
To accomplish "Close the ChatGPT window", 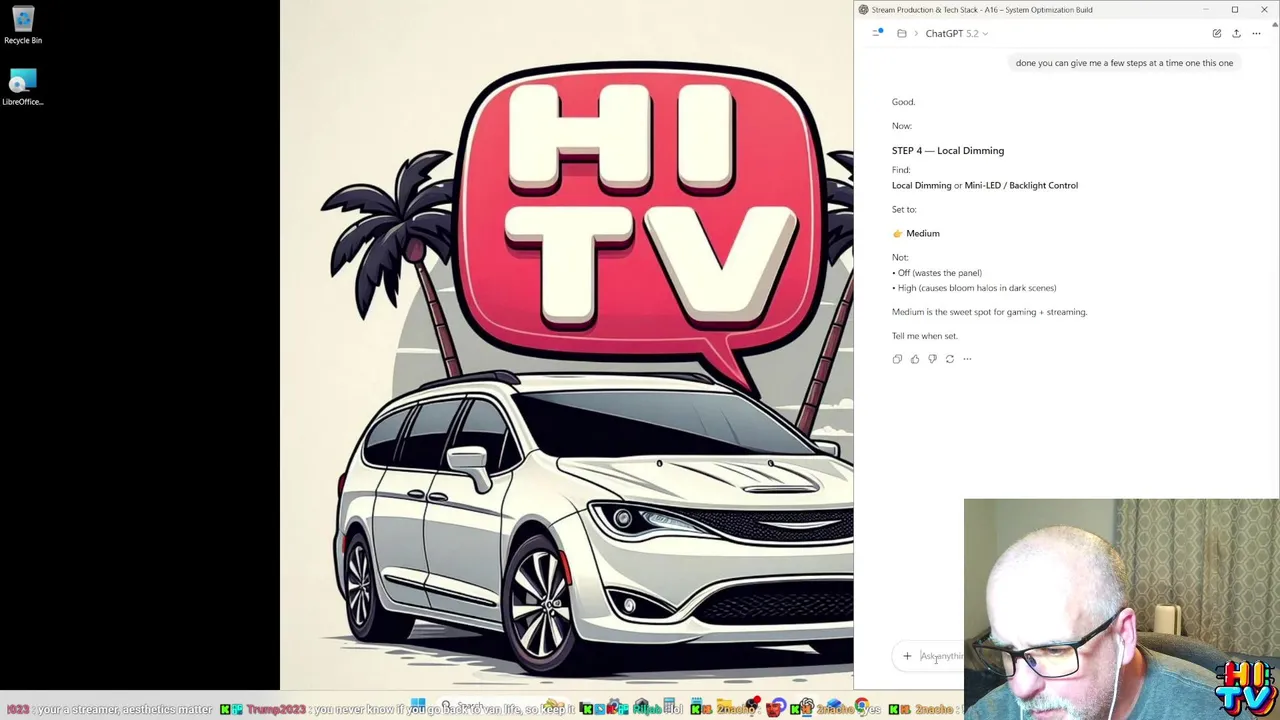I will [1264, 10].
